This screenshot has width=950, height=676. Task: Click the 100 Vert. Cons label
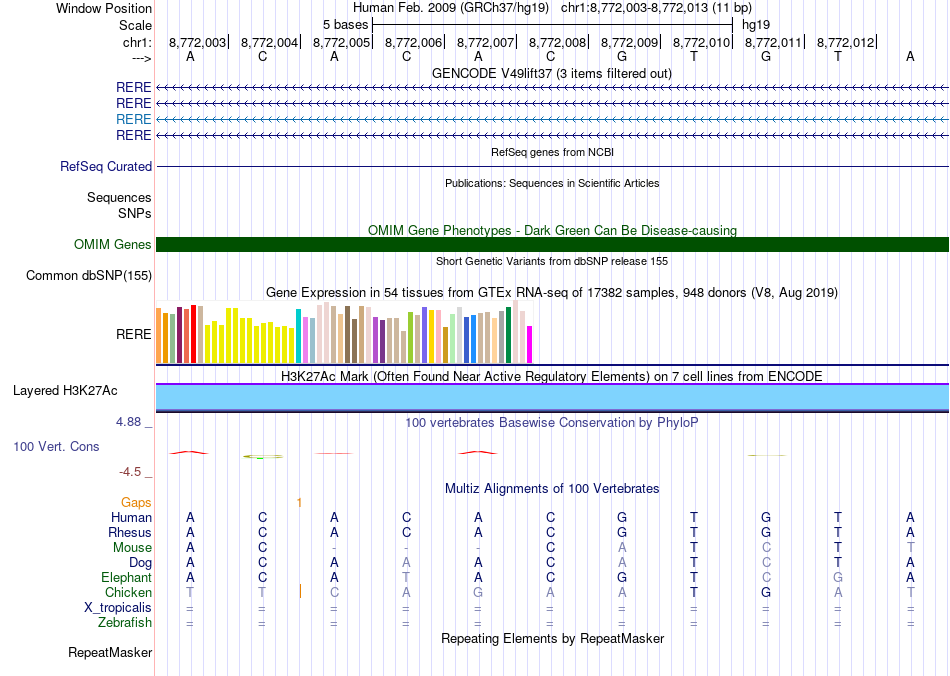(56, 446)
